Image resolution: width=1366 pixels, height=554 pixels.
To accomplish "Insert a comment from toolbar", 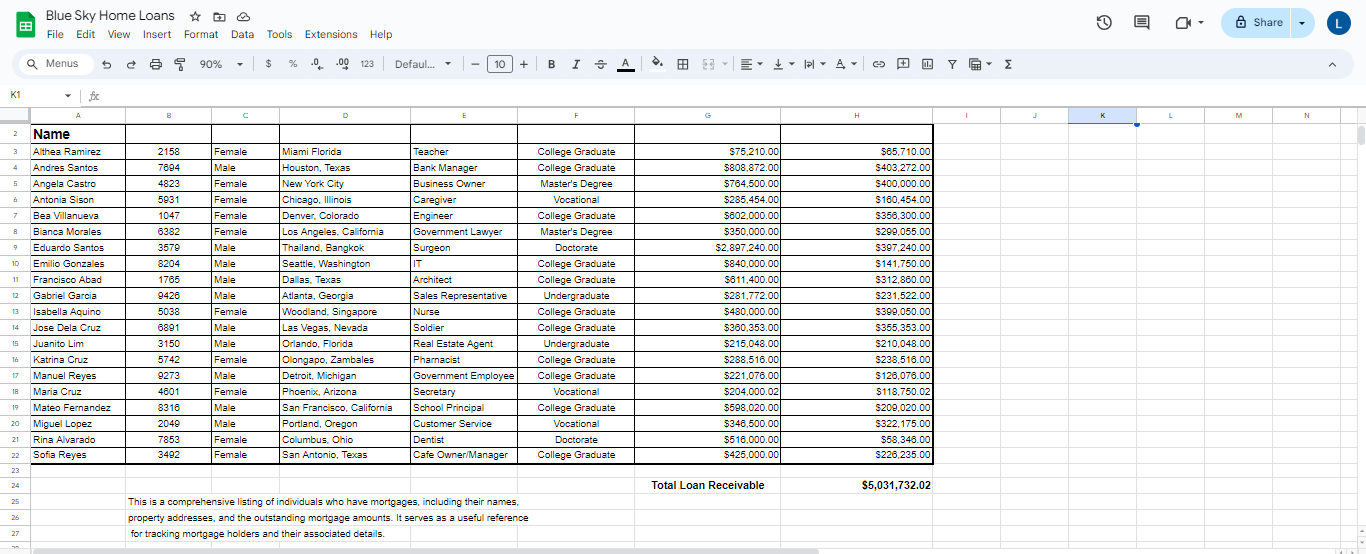I will [903, 64].
